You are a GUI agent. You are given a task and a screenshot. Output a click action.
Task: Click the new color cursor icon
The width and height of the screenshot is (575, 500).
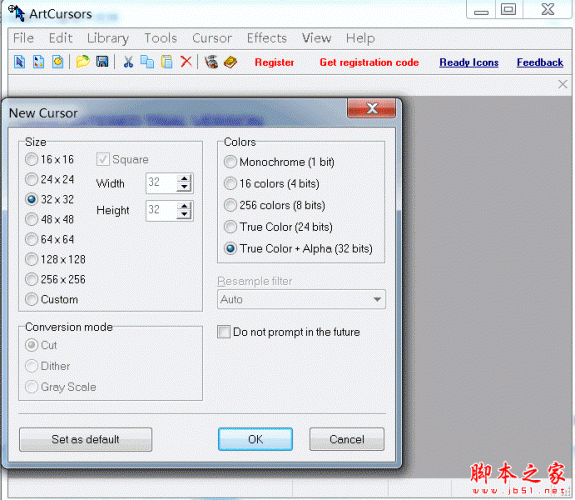(39, 62)
